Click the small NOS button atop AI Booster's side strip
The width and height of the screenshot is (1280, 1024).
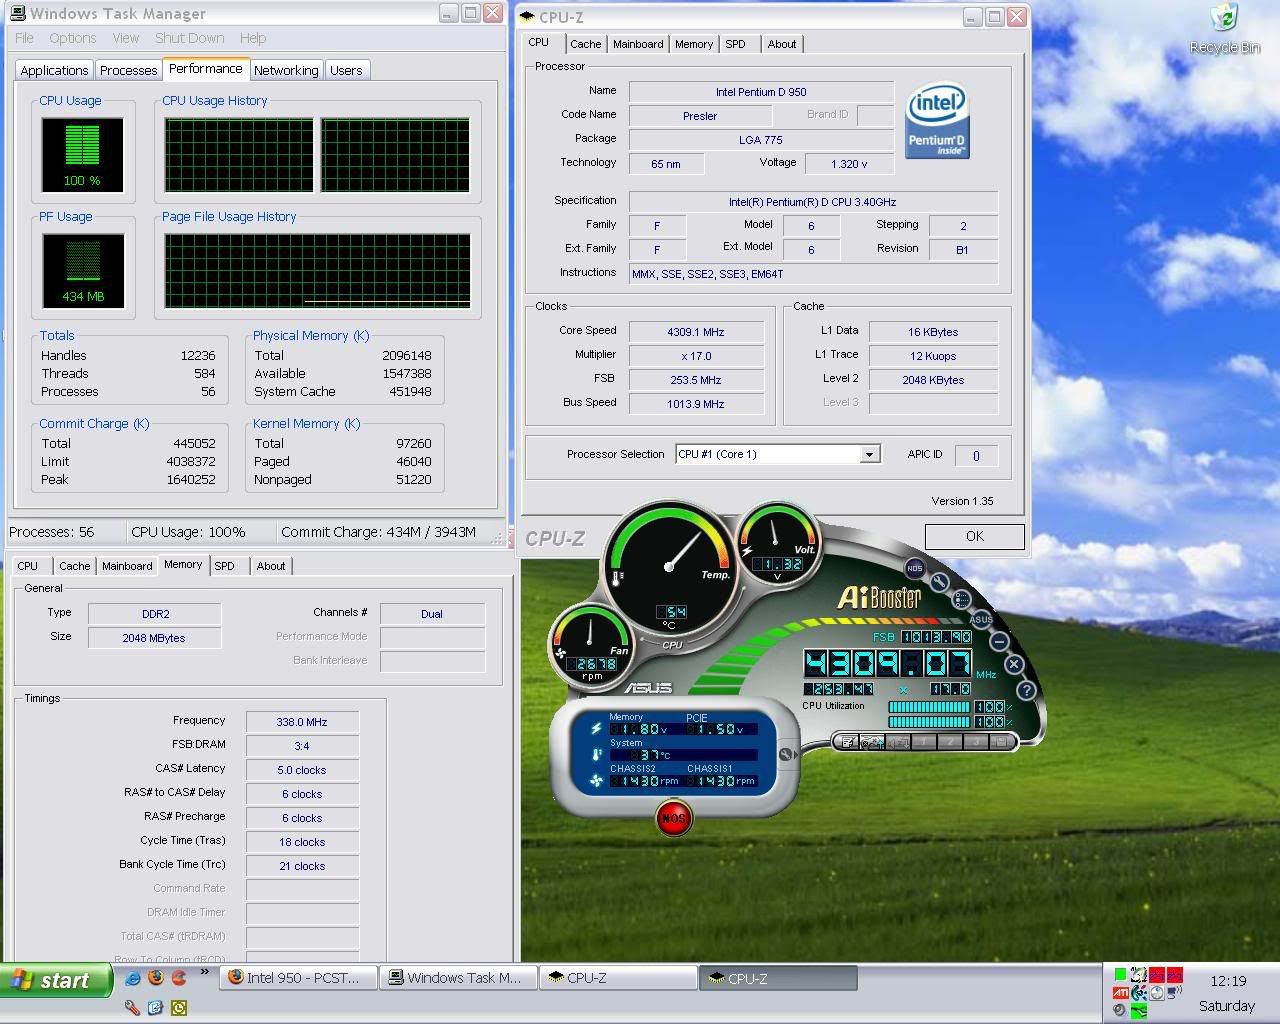pos(914,568)
